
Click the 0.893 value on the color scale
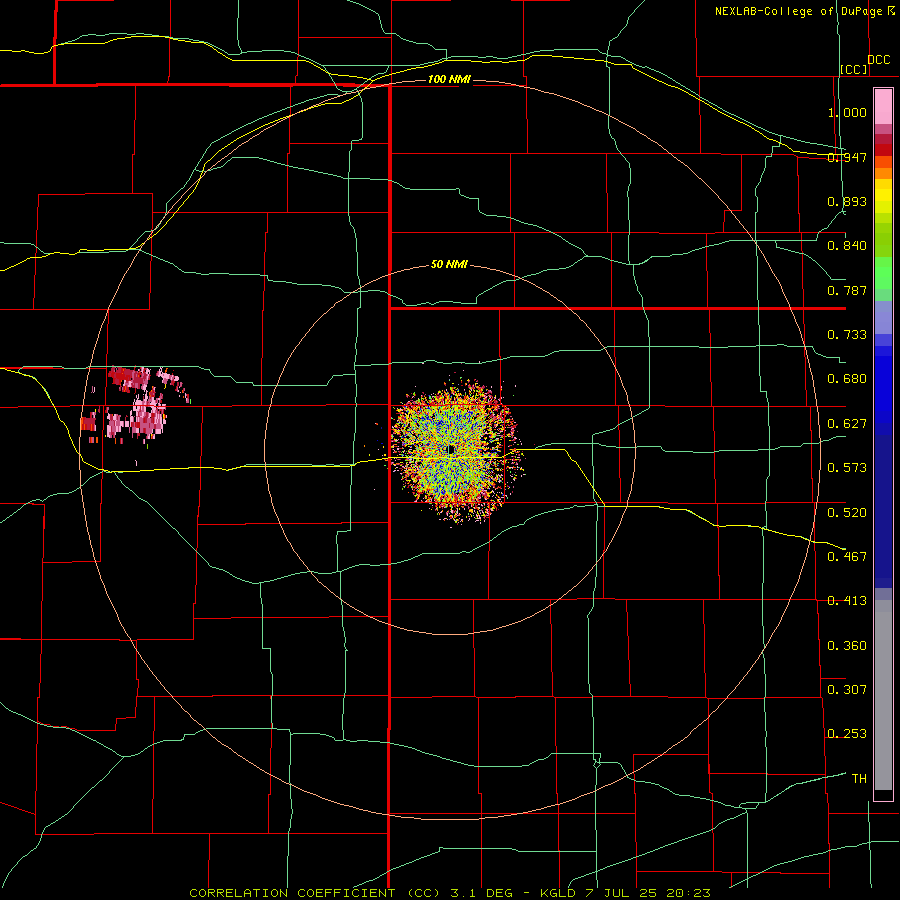847,201
